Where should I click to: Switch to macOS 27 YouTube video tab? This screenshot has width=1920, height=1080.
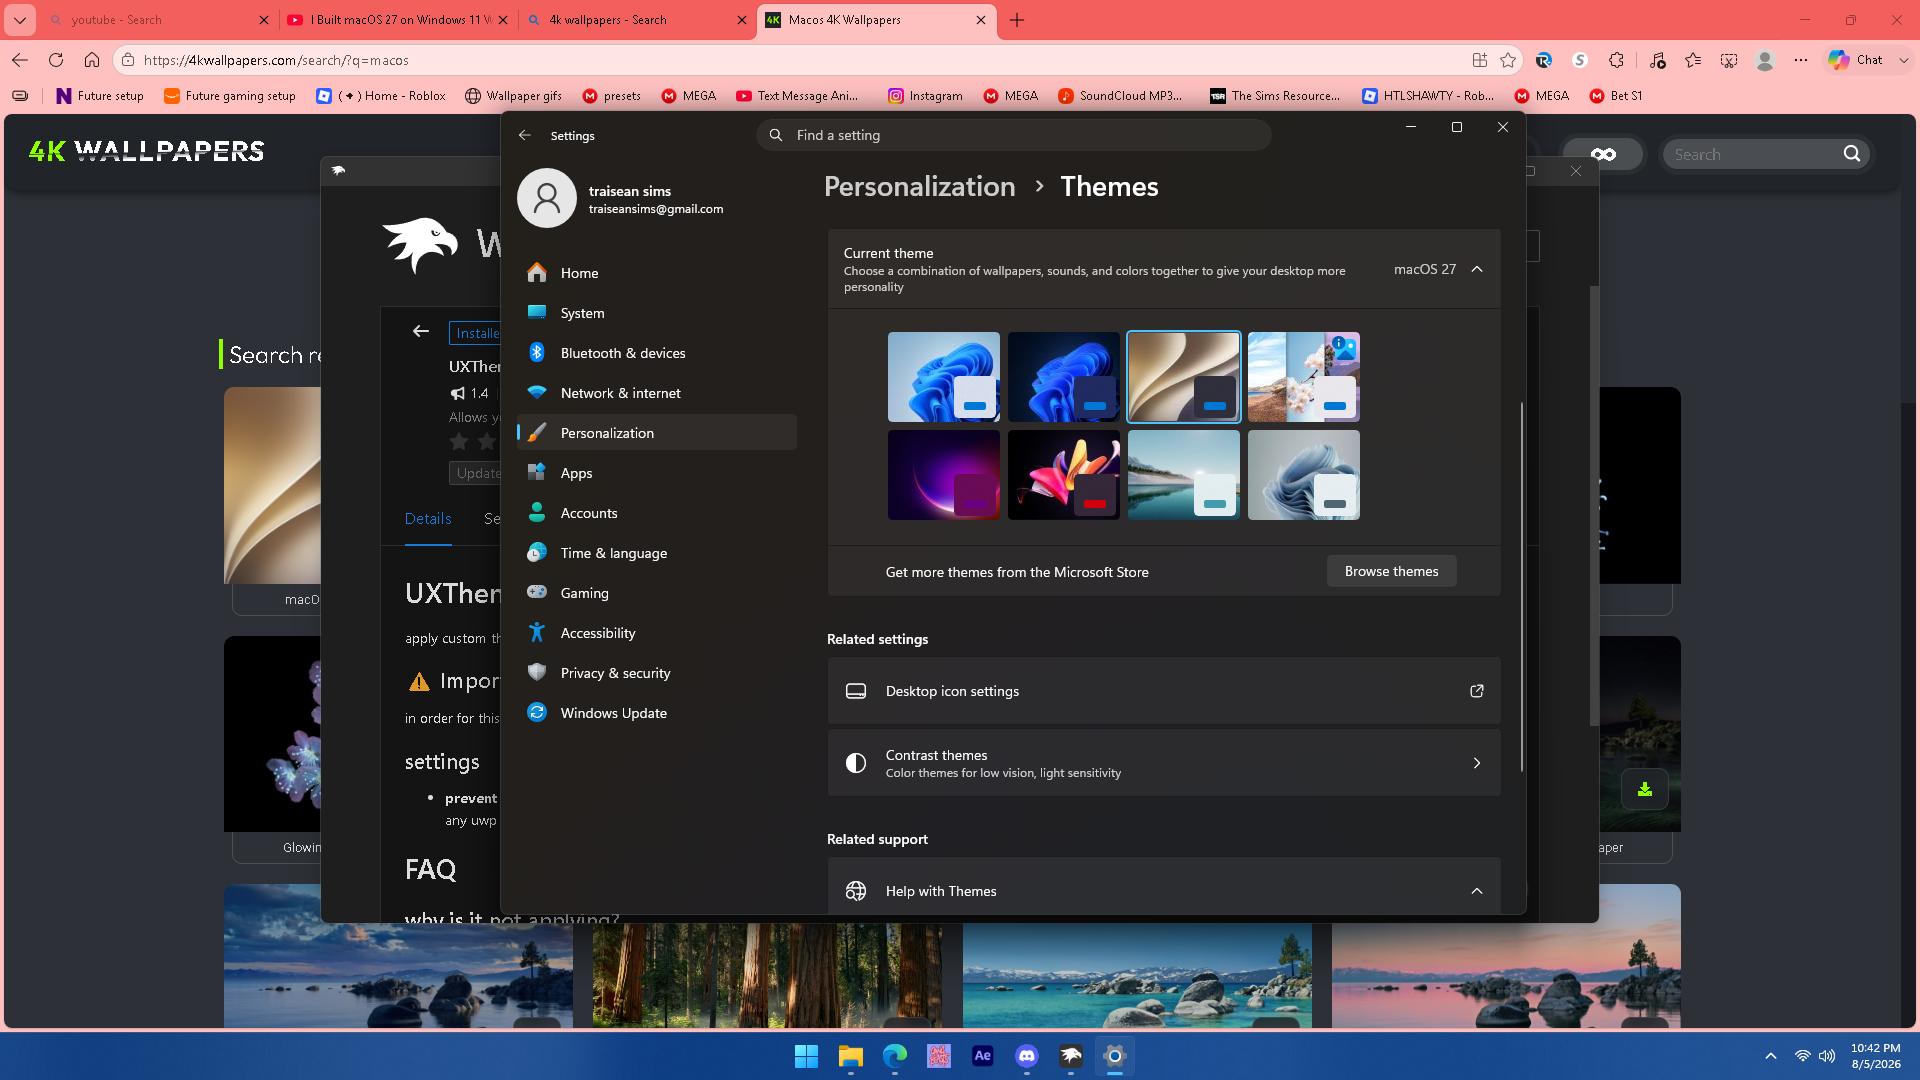coord(397,20)
